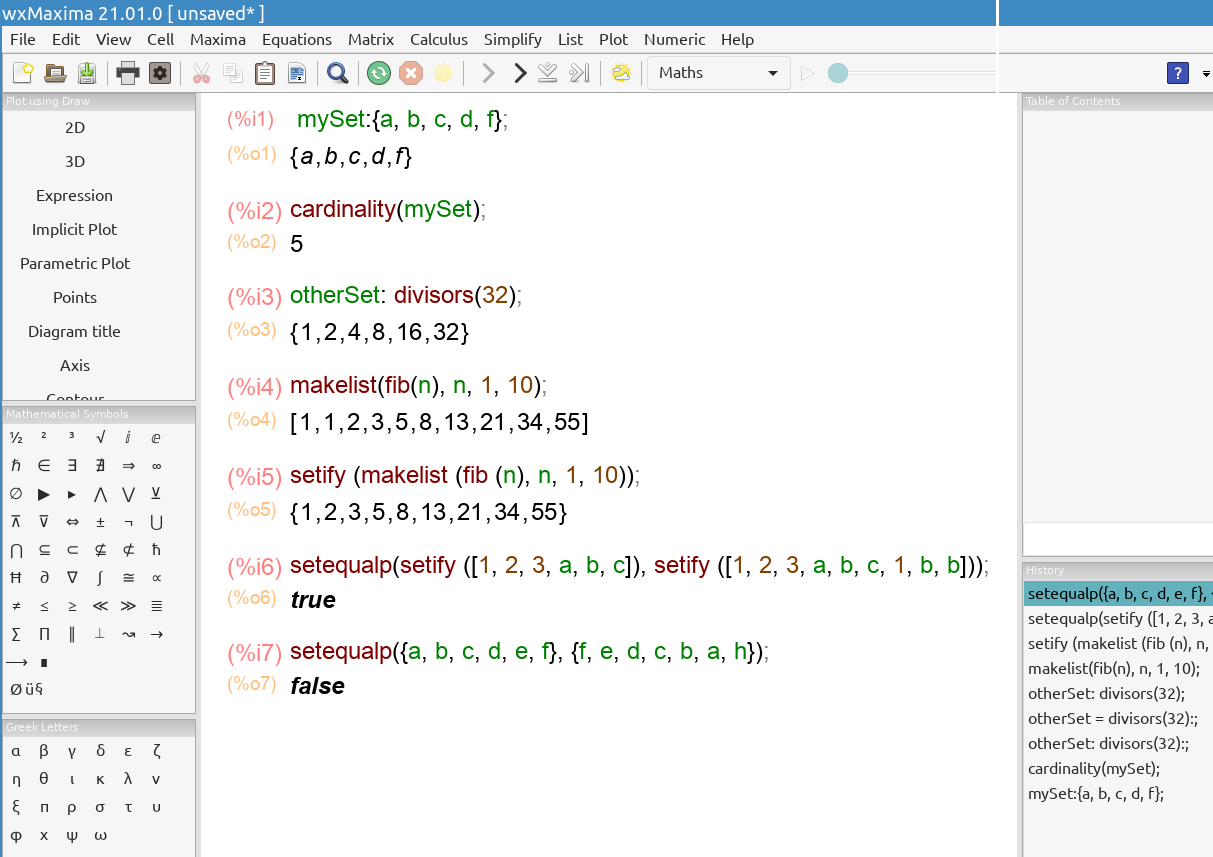
Task: Select cardinality(mySet); in History panel
Action: (1093, 768)
